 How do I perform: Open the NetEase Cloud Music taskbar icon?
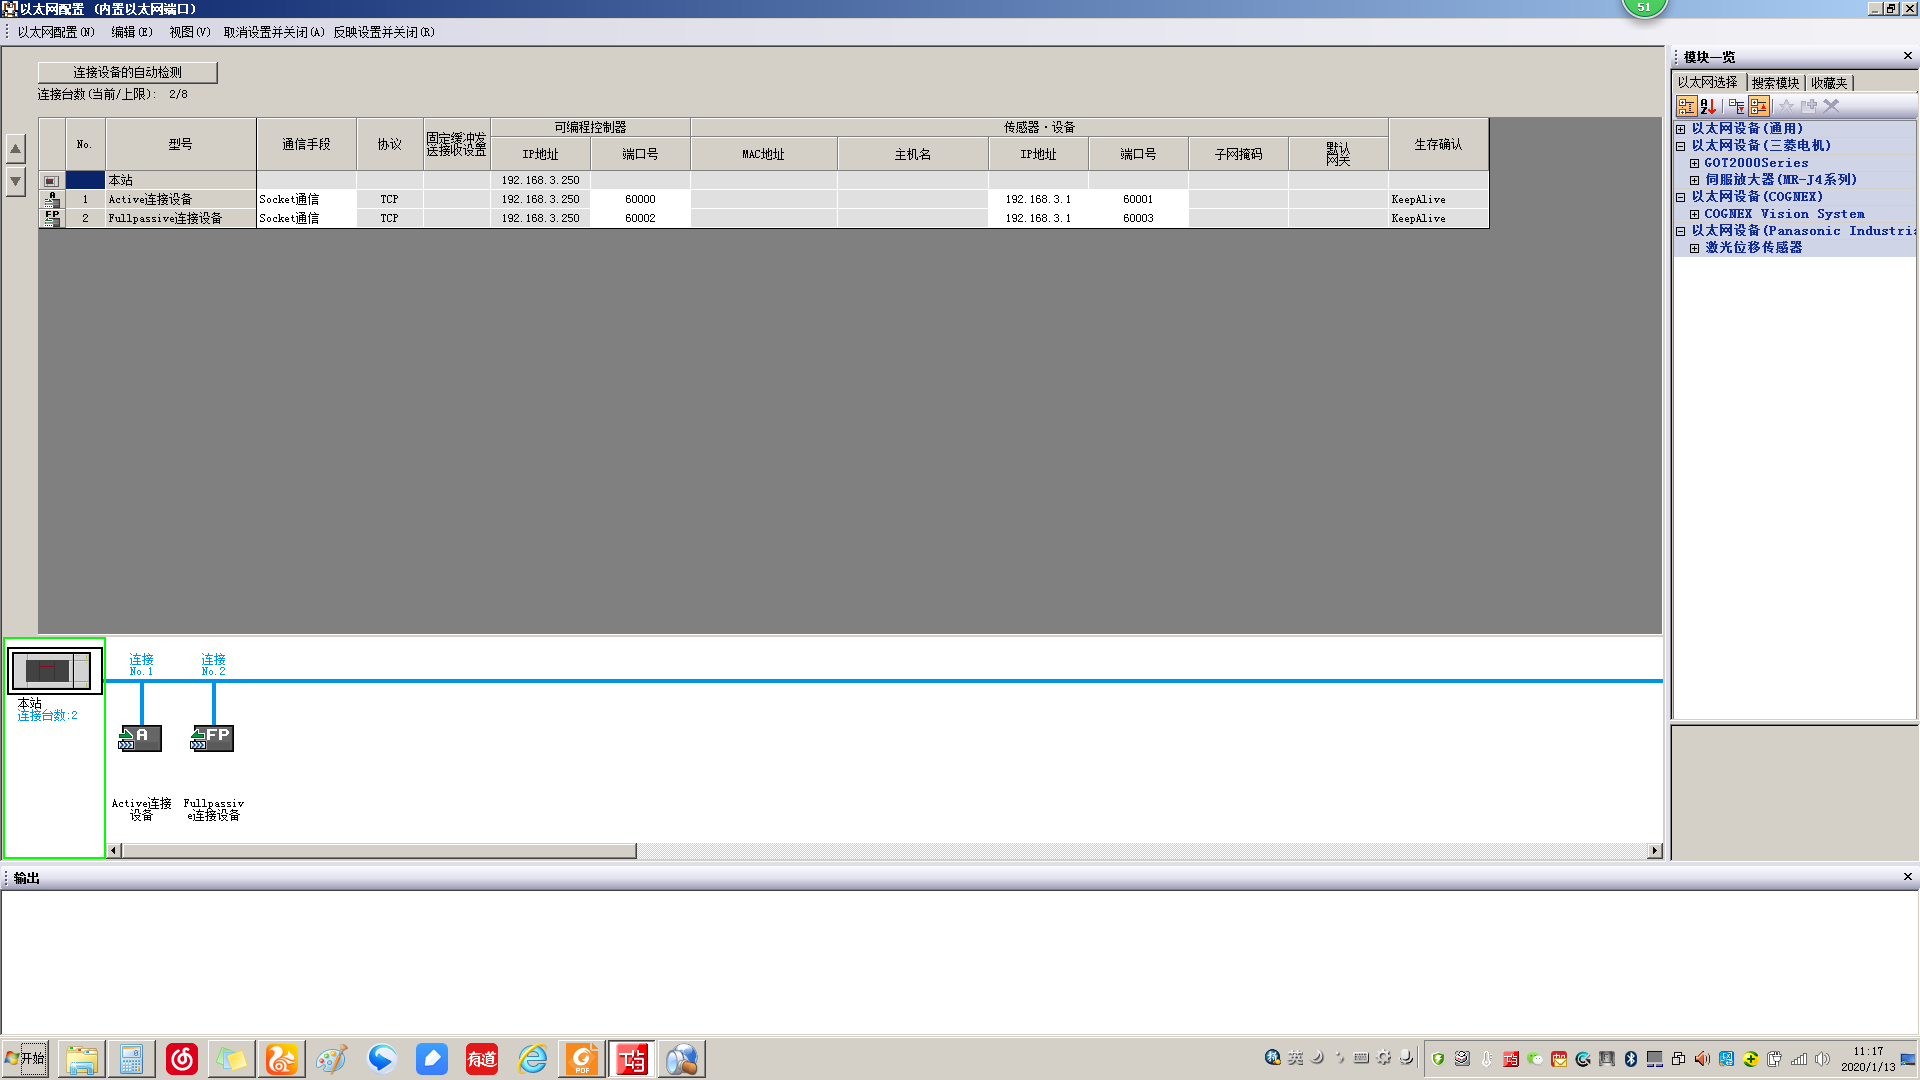point(182,1059)
